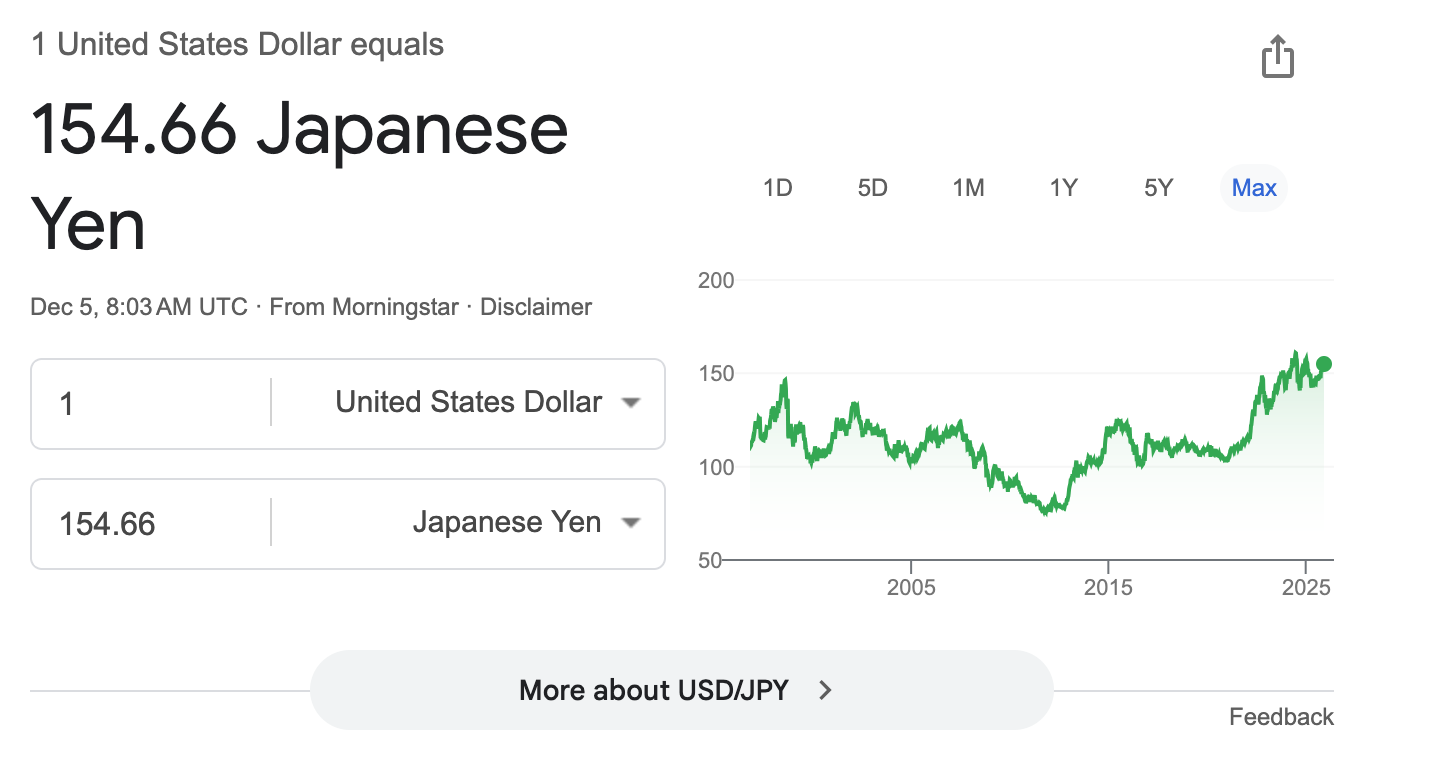Image resolution: width=1442 pixels, height=780 pixels.
Task: Select the 1M chart range
Action: tap(968, 188)
